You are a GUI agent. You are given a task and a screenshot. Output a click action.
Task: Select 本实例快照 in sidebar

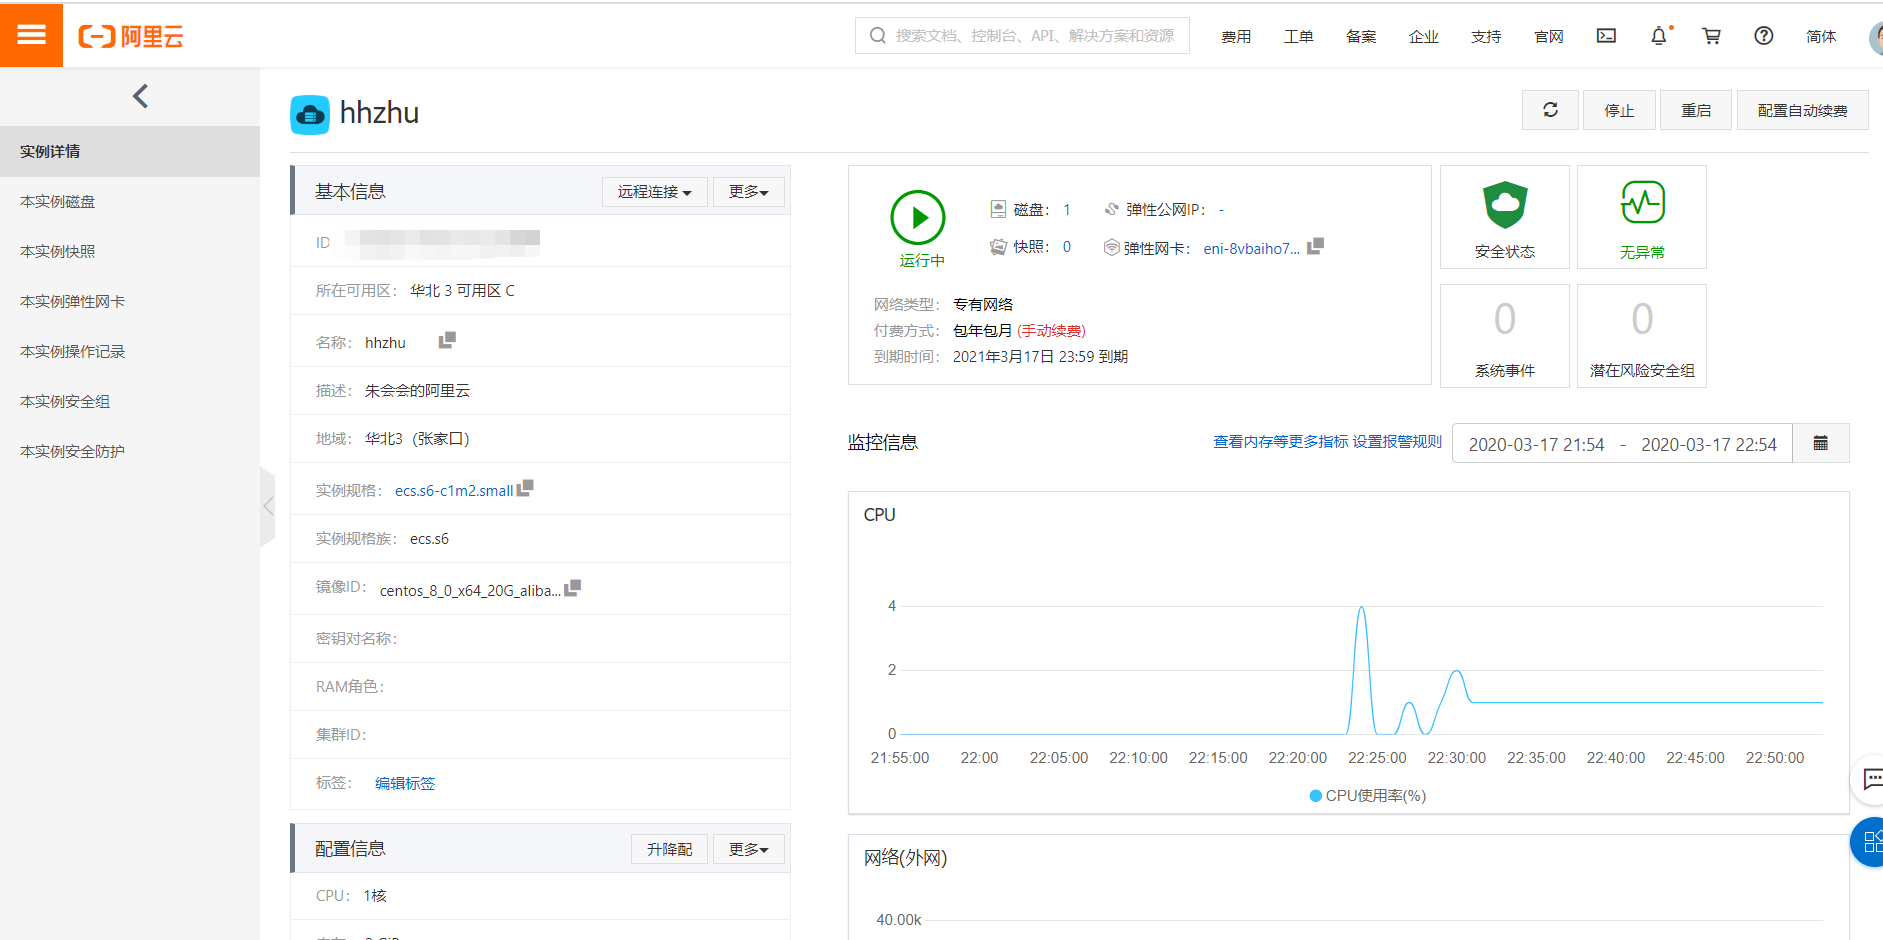click(130, 251)
